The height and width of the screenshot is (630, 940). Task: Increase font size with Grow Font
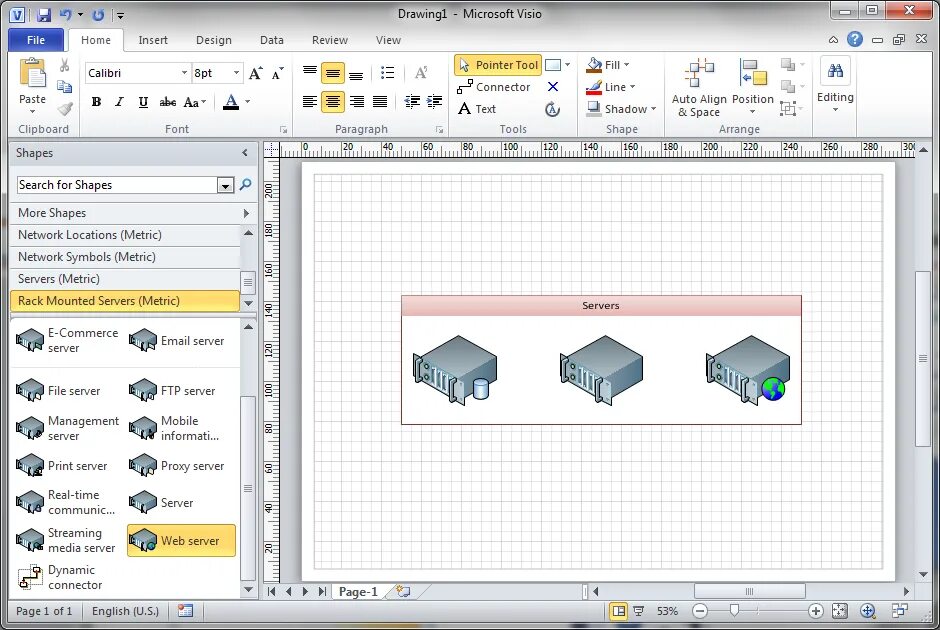[255, 73]
